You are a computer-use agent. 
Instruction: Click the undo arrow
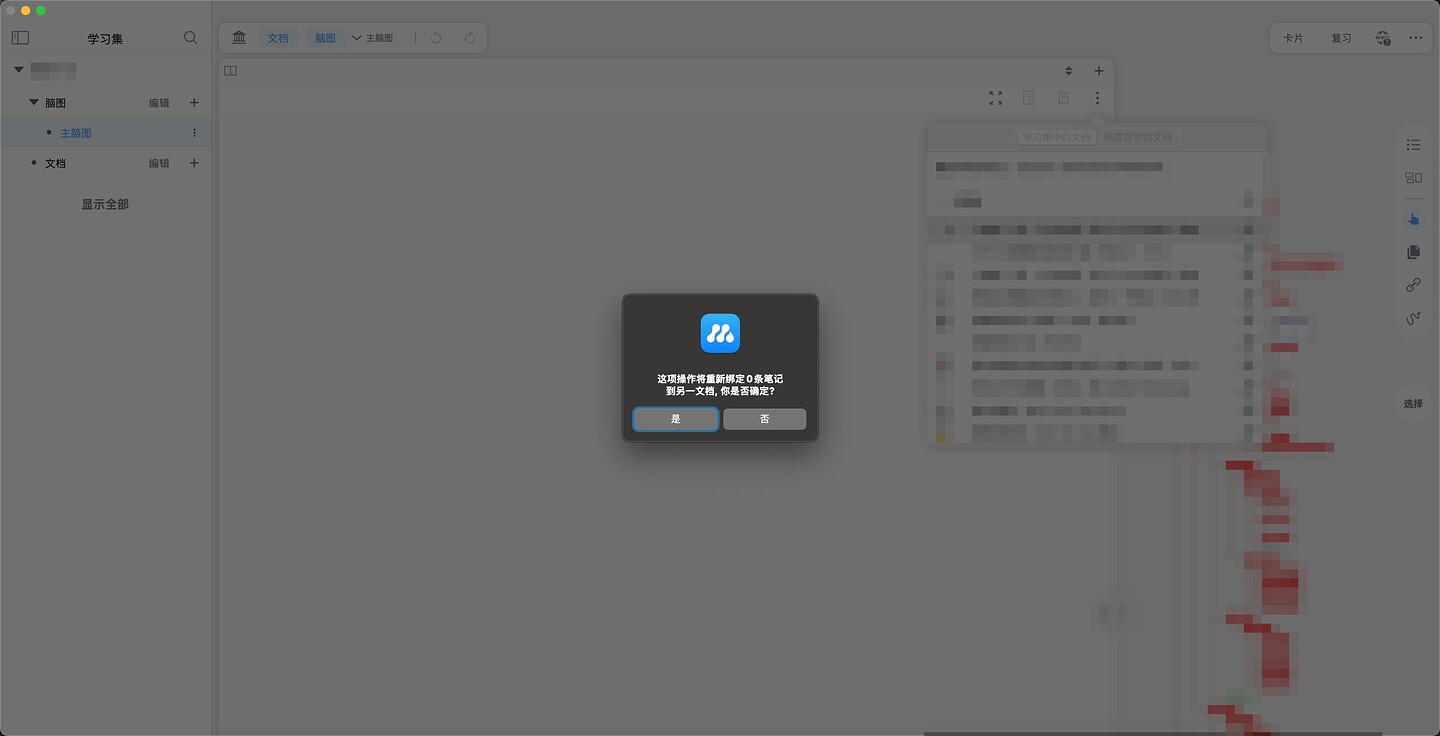coord(436,38)
